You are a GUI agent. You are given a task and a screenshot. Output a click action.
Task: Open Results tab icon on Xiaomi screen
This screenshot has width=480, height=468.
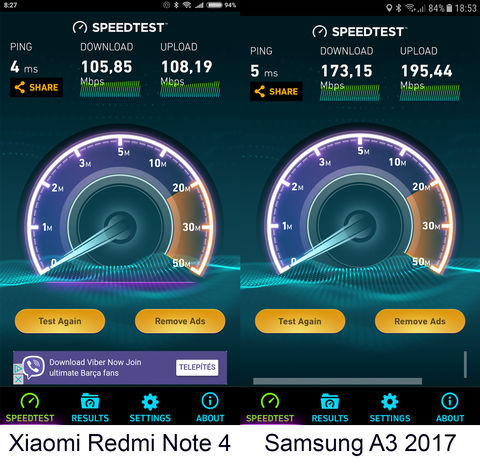tap(90, 401)
